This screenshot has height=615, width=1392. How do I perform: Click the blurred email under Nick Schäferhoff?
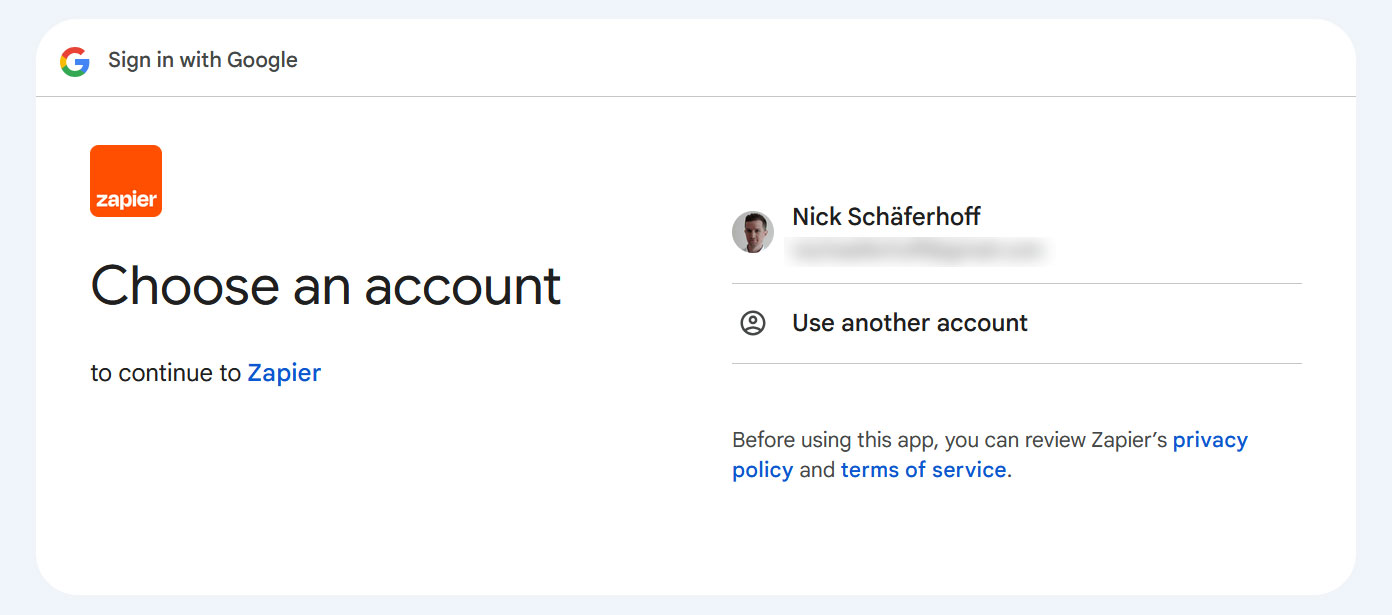pyautogui.click(x=918, y=250)
